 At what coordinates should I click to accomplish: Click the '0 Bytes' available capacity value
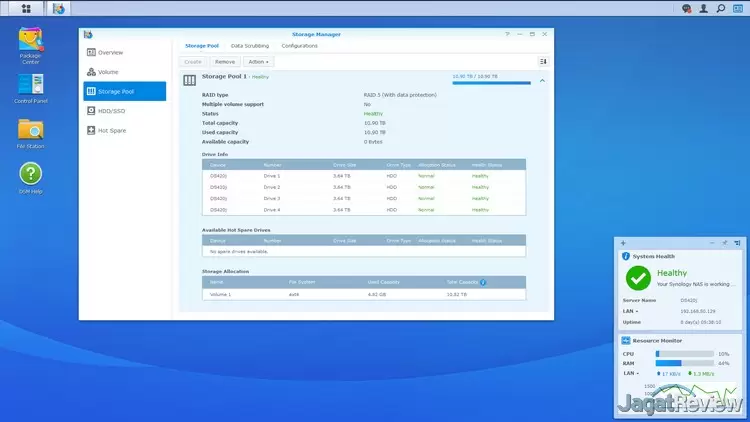pos(373,142)
